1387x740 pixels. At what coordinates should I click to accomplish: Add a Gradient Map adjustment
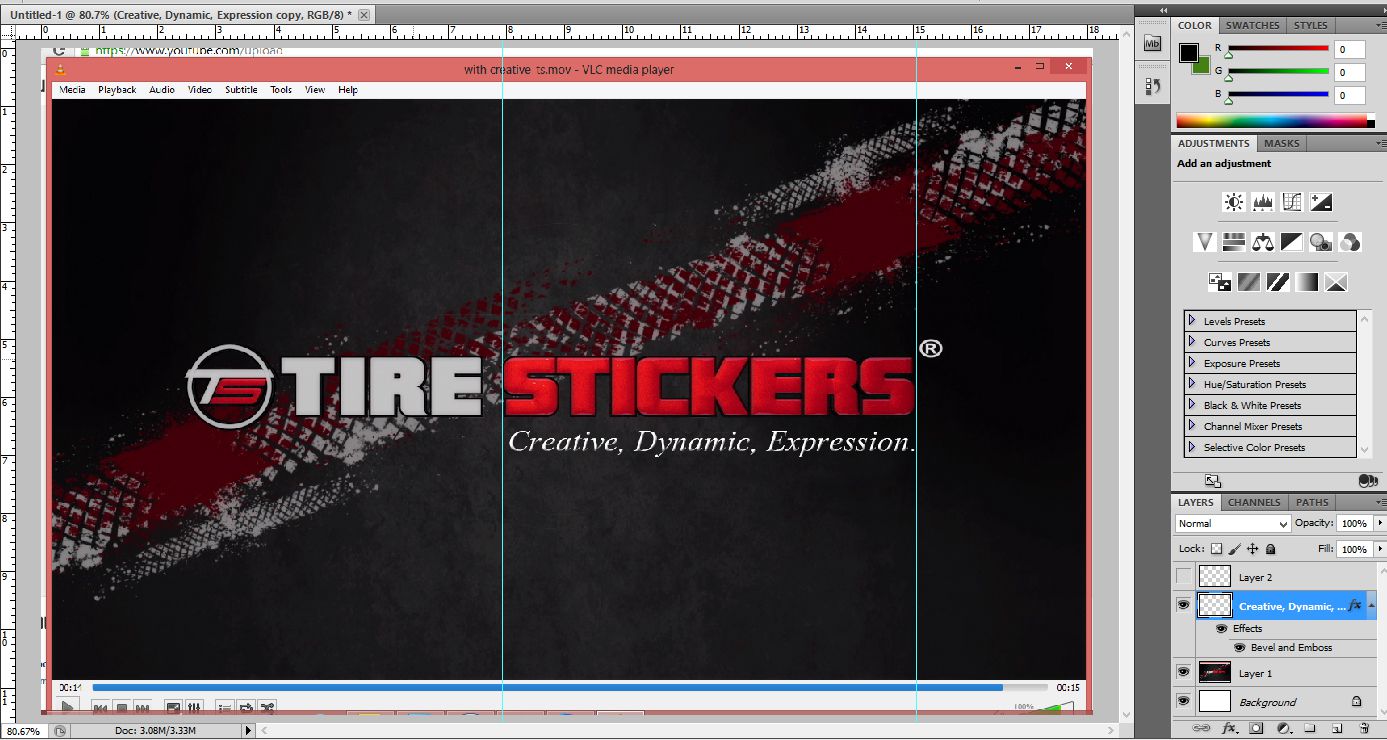coord(1307,282)
